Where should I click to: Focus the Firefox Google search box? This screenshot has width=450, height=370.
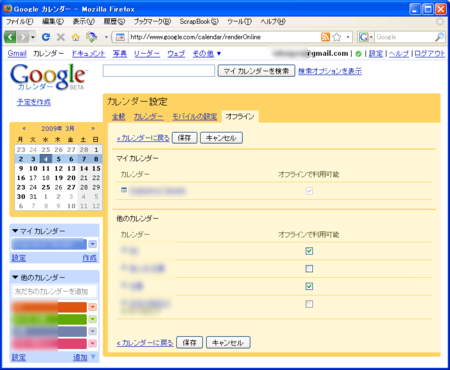click(x=404, y=37)
